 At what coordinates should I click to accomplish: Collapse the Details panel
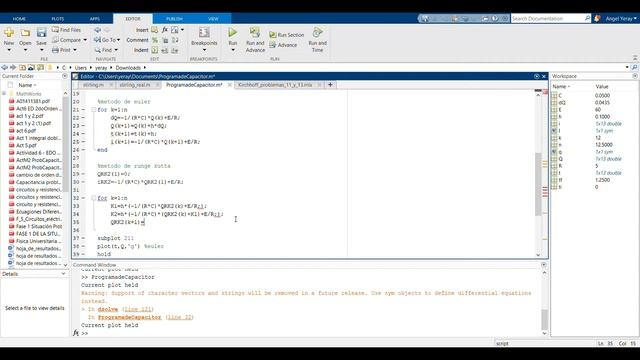63,274
